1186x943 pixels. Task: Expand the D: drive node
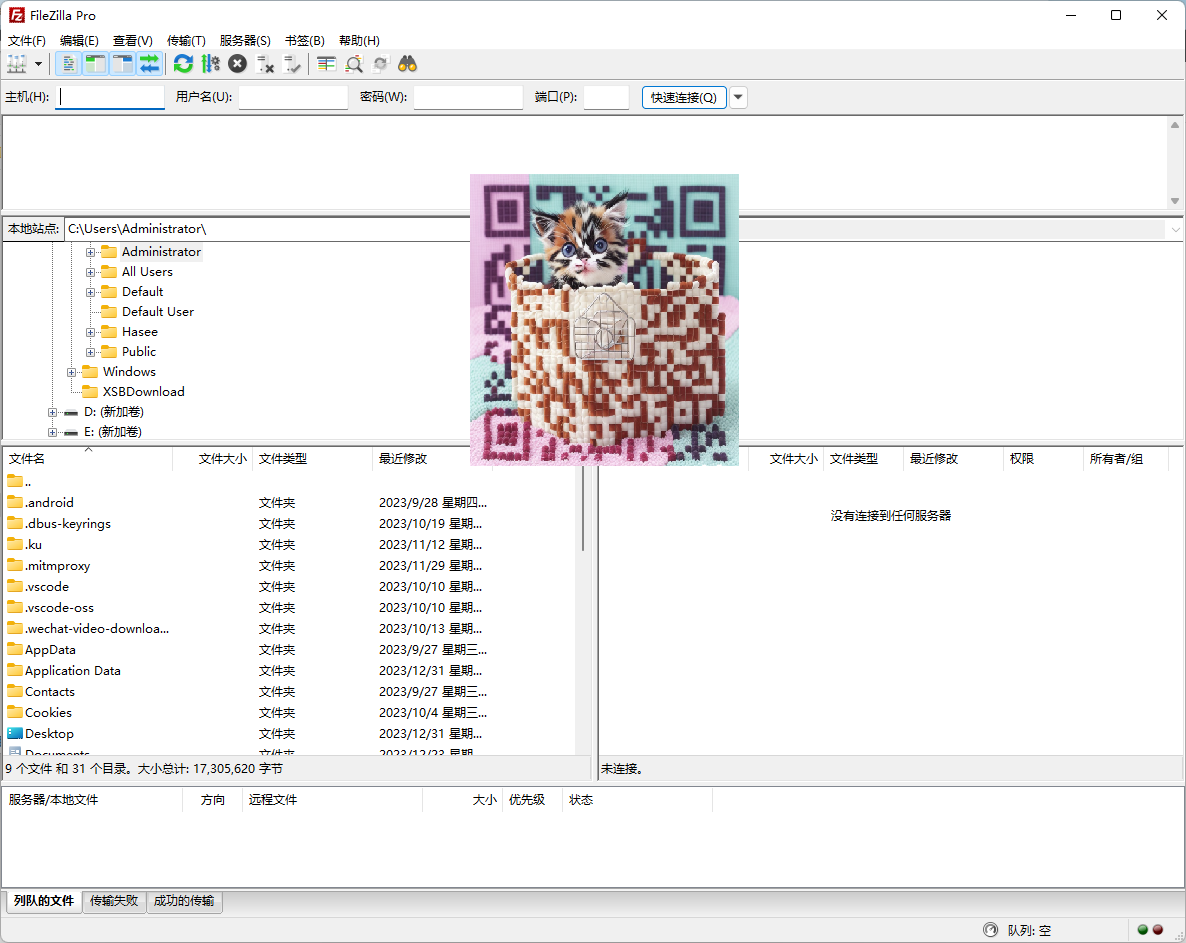pyautogui.click(x=52, y=411)
